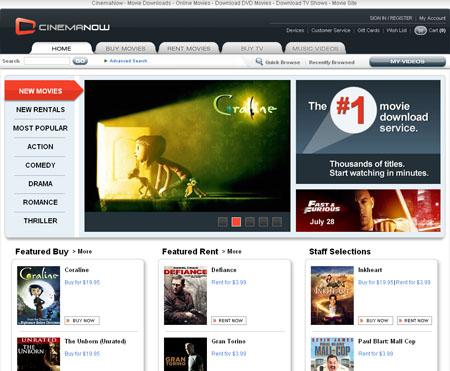Select Most Popular in the sidebar
The image size is (450, 371).
40,128
